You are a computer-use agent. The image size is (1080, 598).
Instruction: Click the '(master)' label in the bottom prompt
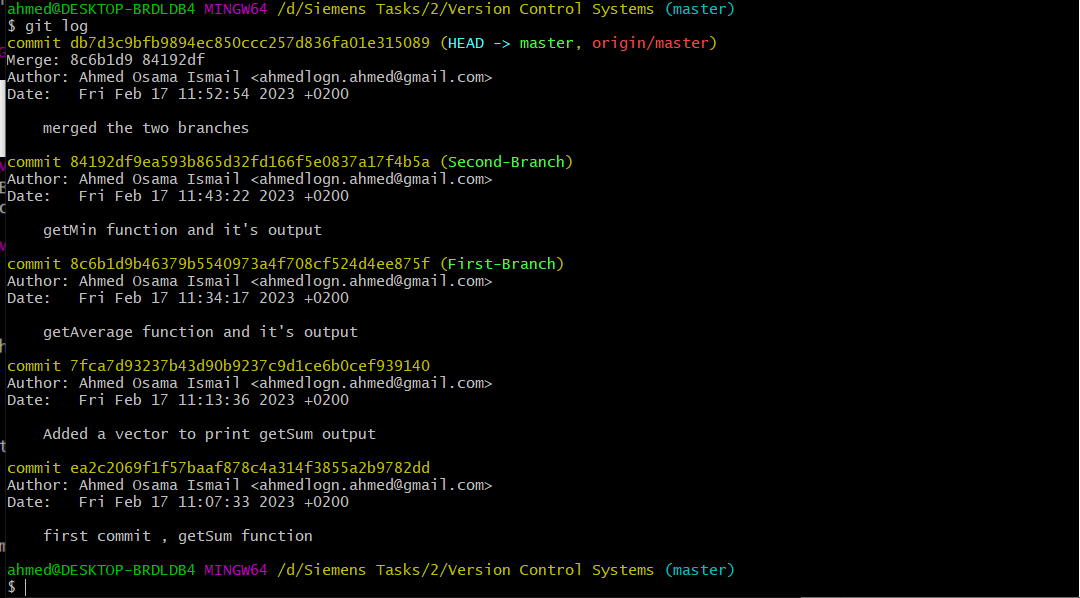(x=700, y=570)
